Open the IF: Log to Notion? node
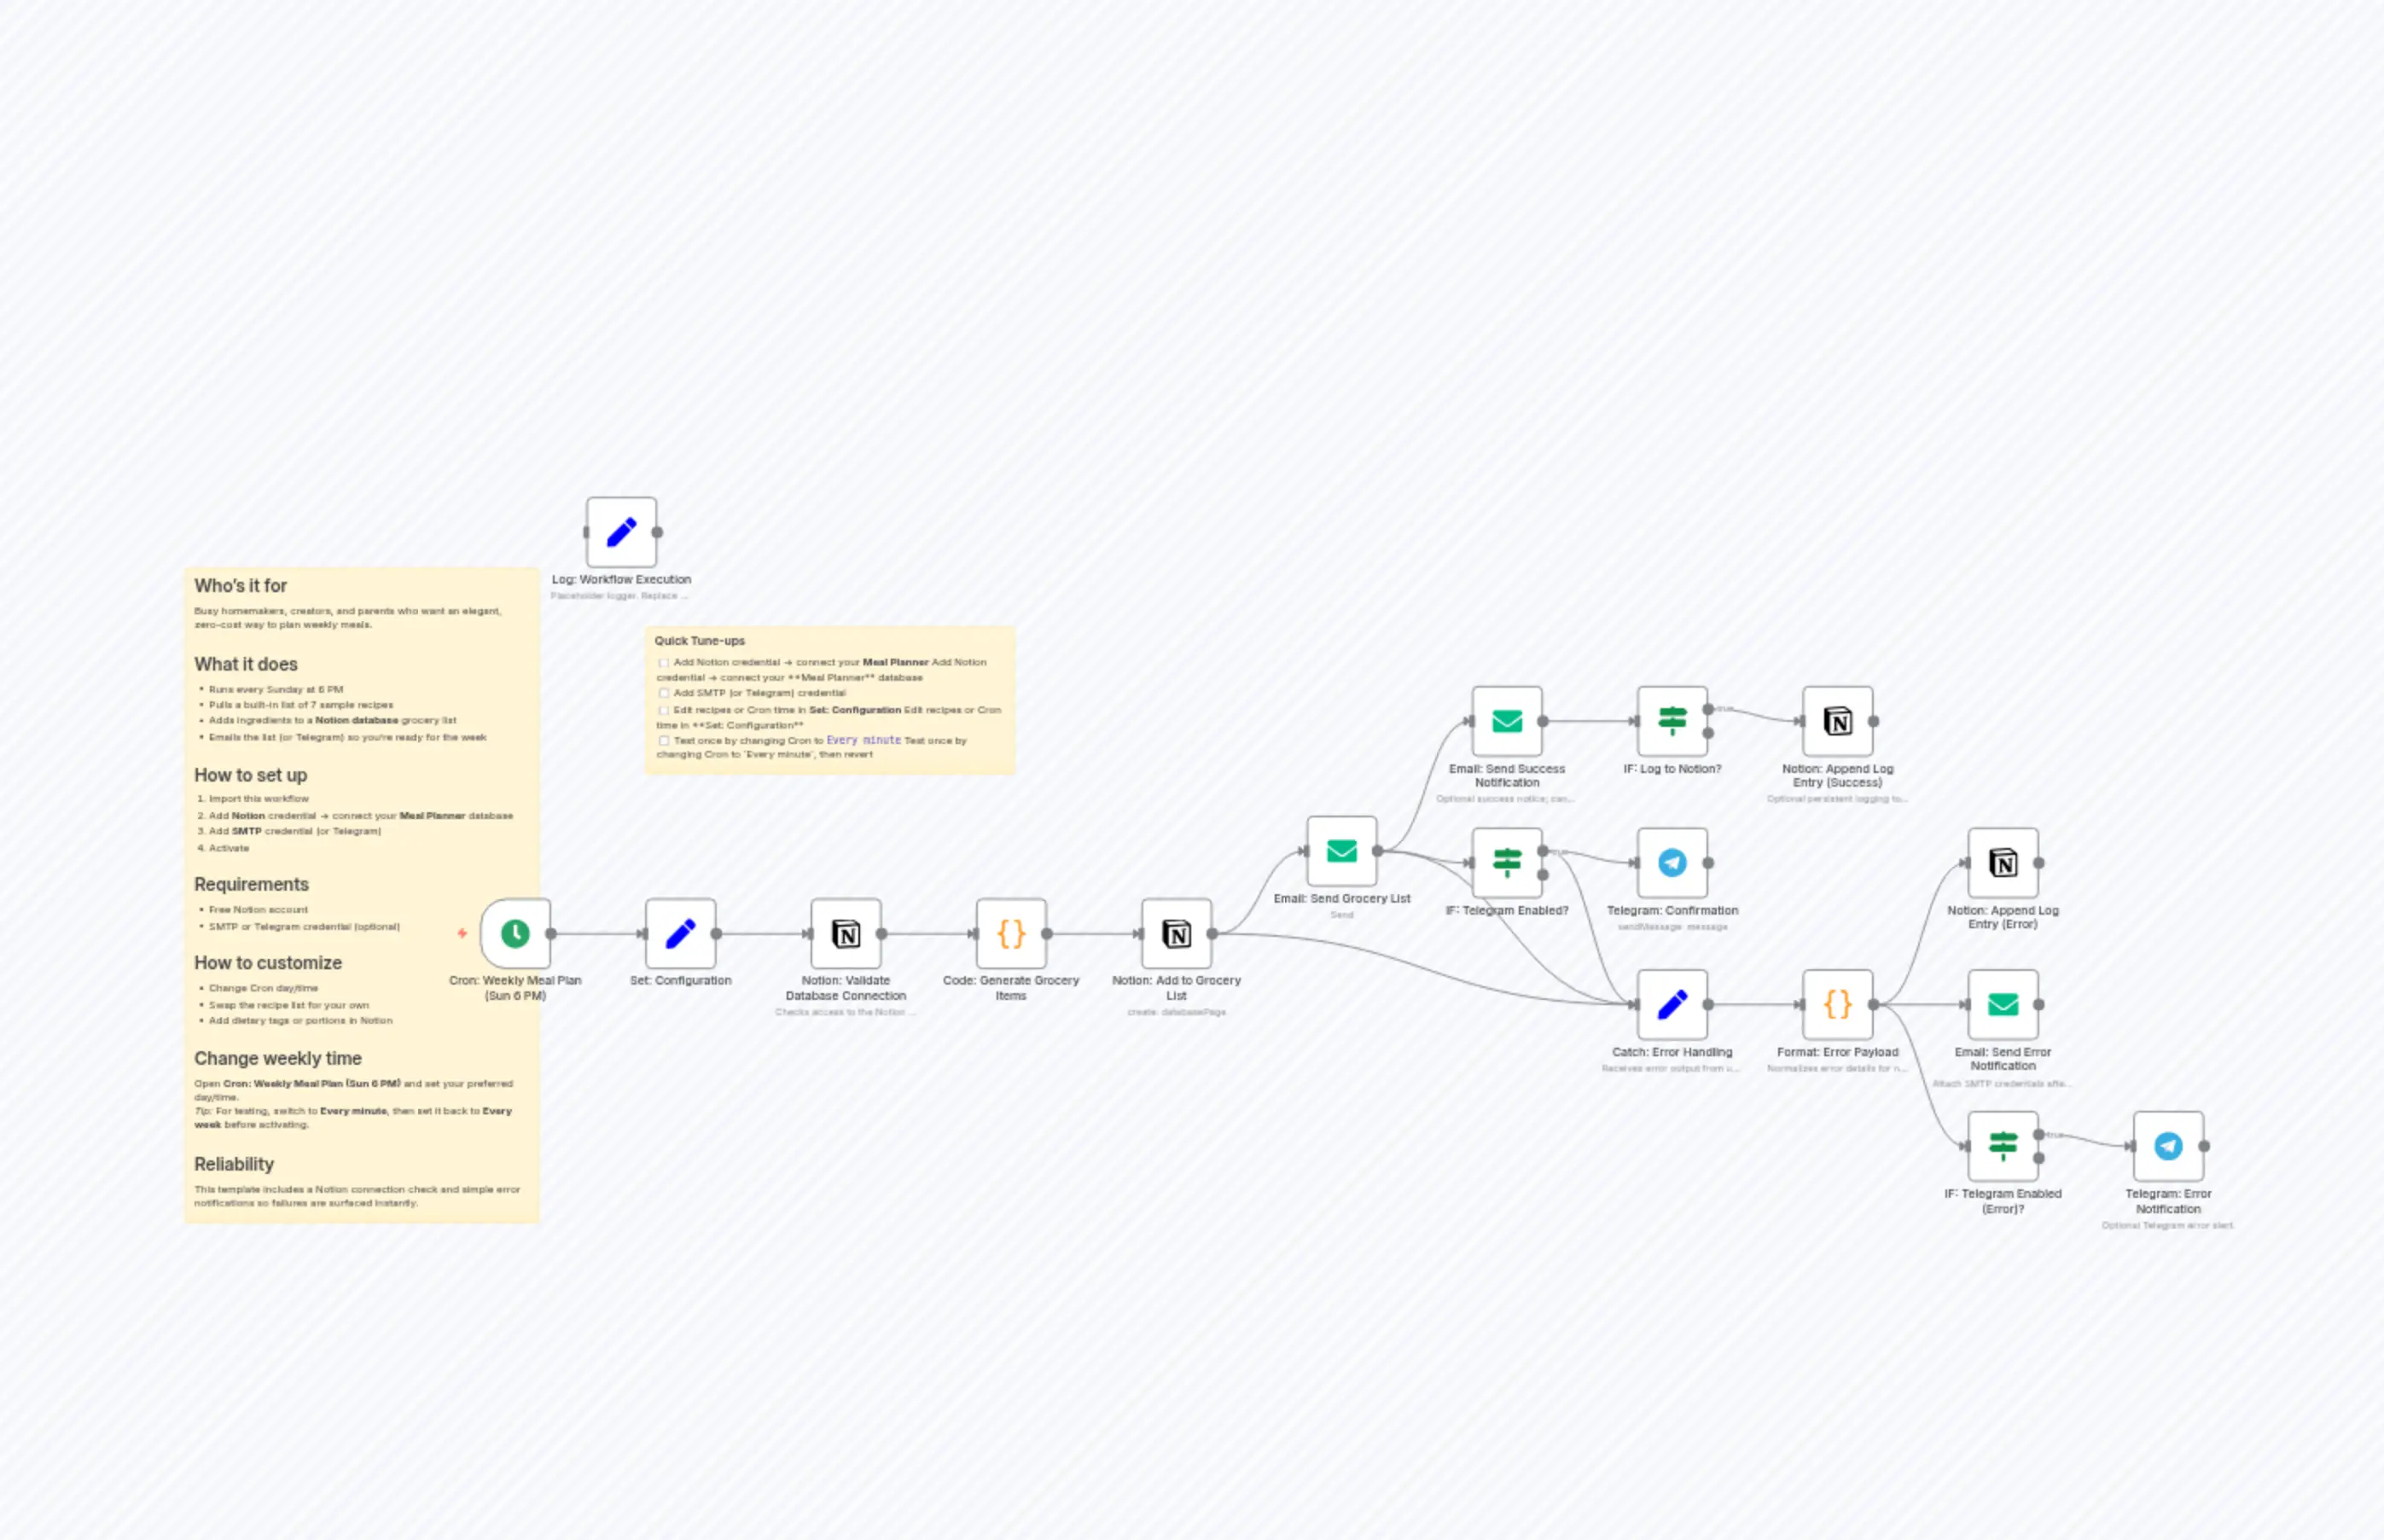This screenshot has height=1540, width=2384. [1672, 722]
